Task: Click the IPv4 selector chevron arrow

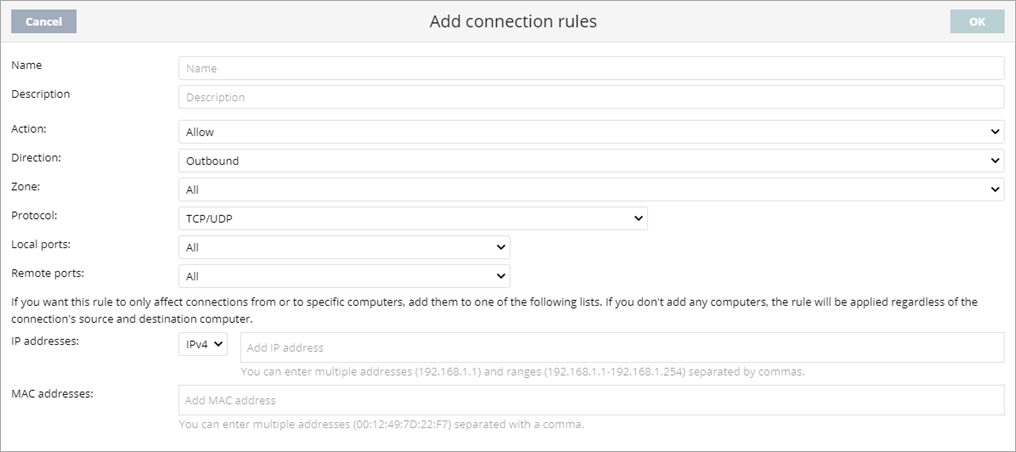Action: coord(219,345)
